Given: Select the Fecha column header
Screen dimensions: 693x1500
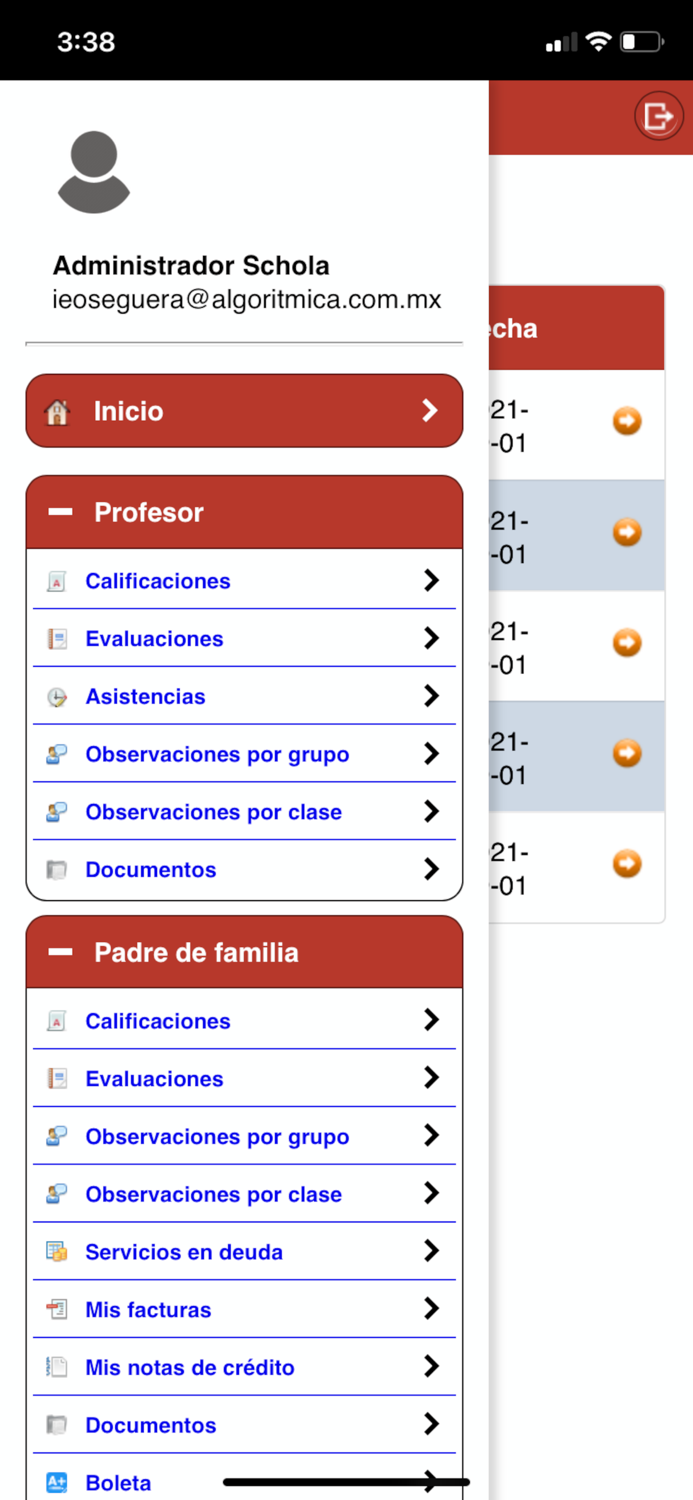Looking at the screenshot, I should (x=517, y=328).
